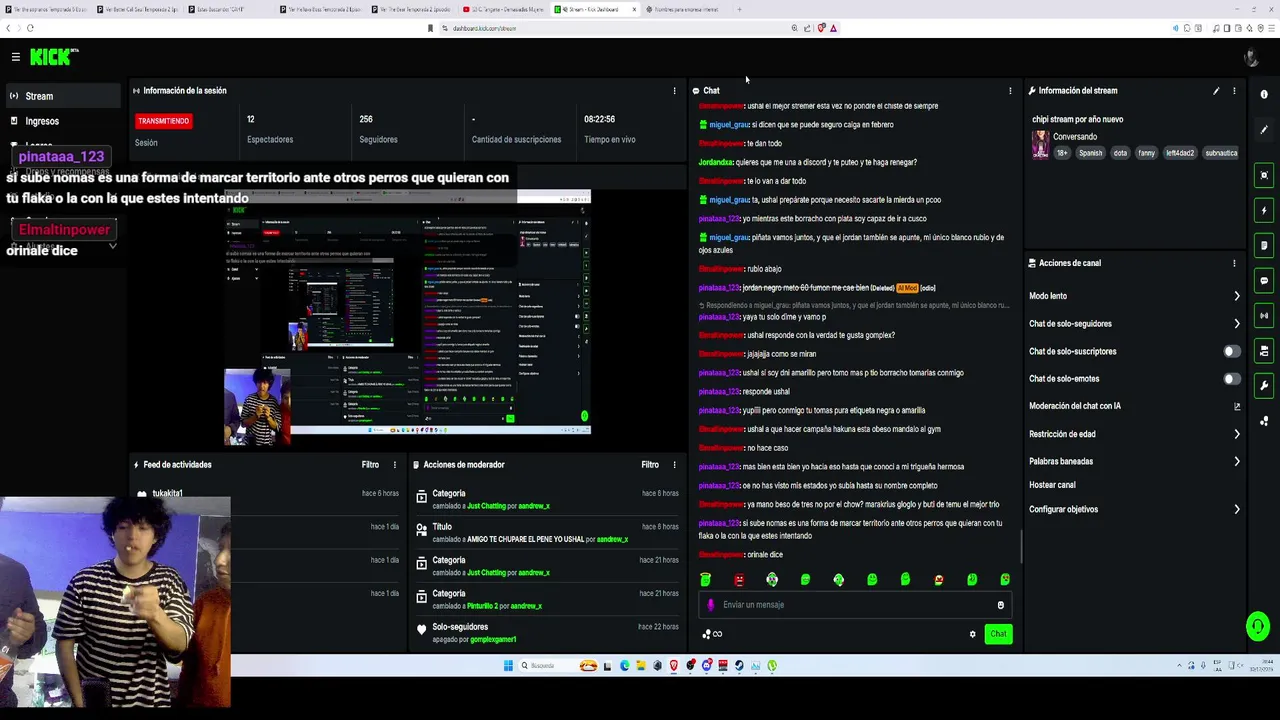Click the notes page icon in the right rail
The height and width of the screenshot is (720, 1280).
1264,245
